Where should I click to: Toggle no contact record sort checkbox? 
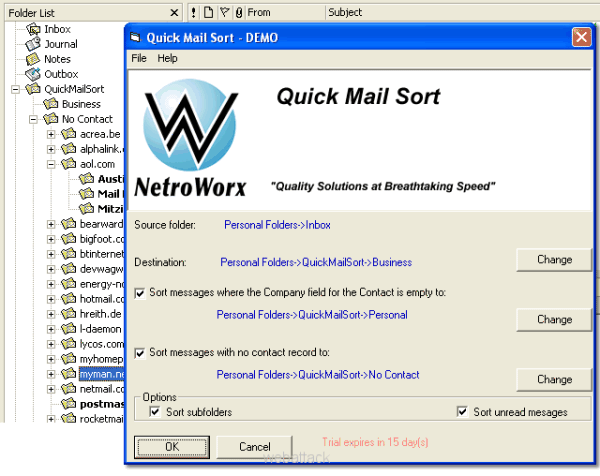pos(140,353)
